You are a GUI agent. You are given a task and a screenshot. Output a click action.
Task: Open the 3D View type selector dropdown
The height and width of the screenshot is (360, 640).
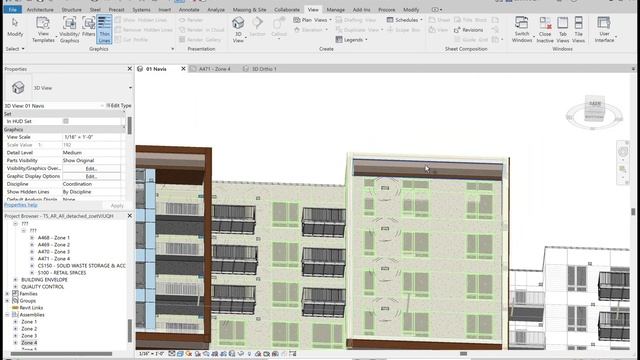(x=130, y=88)
